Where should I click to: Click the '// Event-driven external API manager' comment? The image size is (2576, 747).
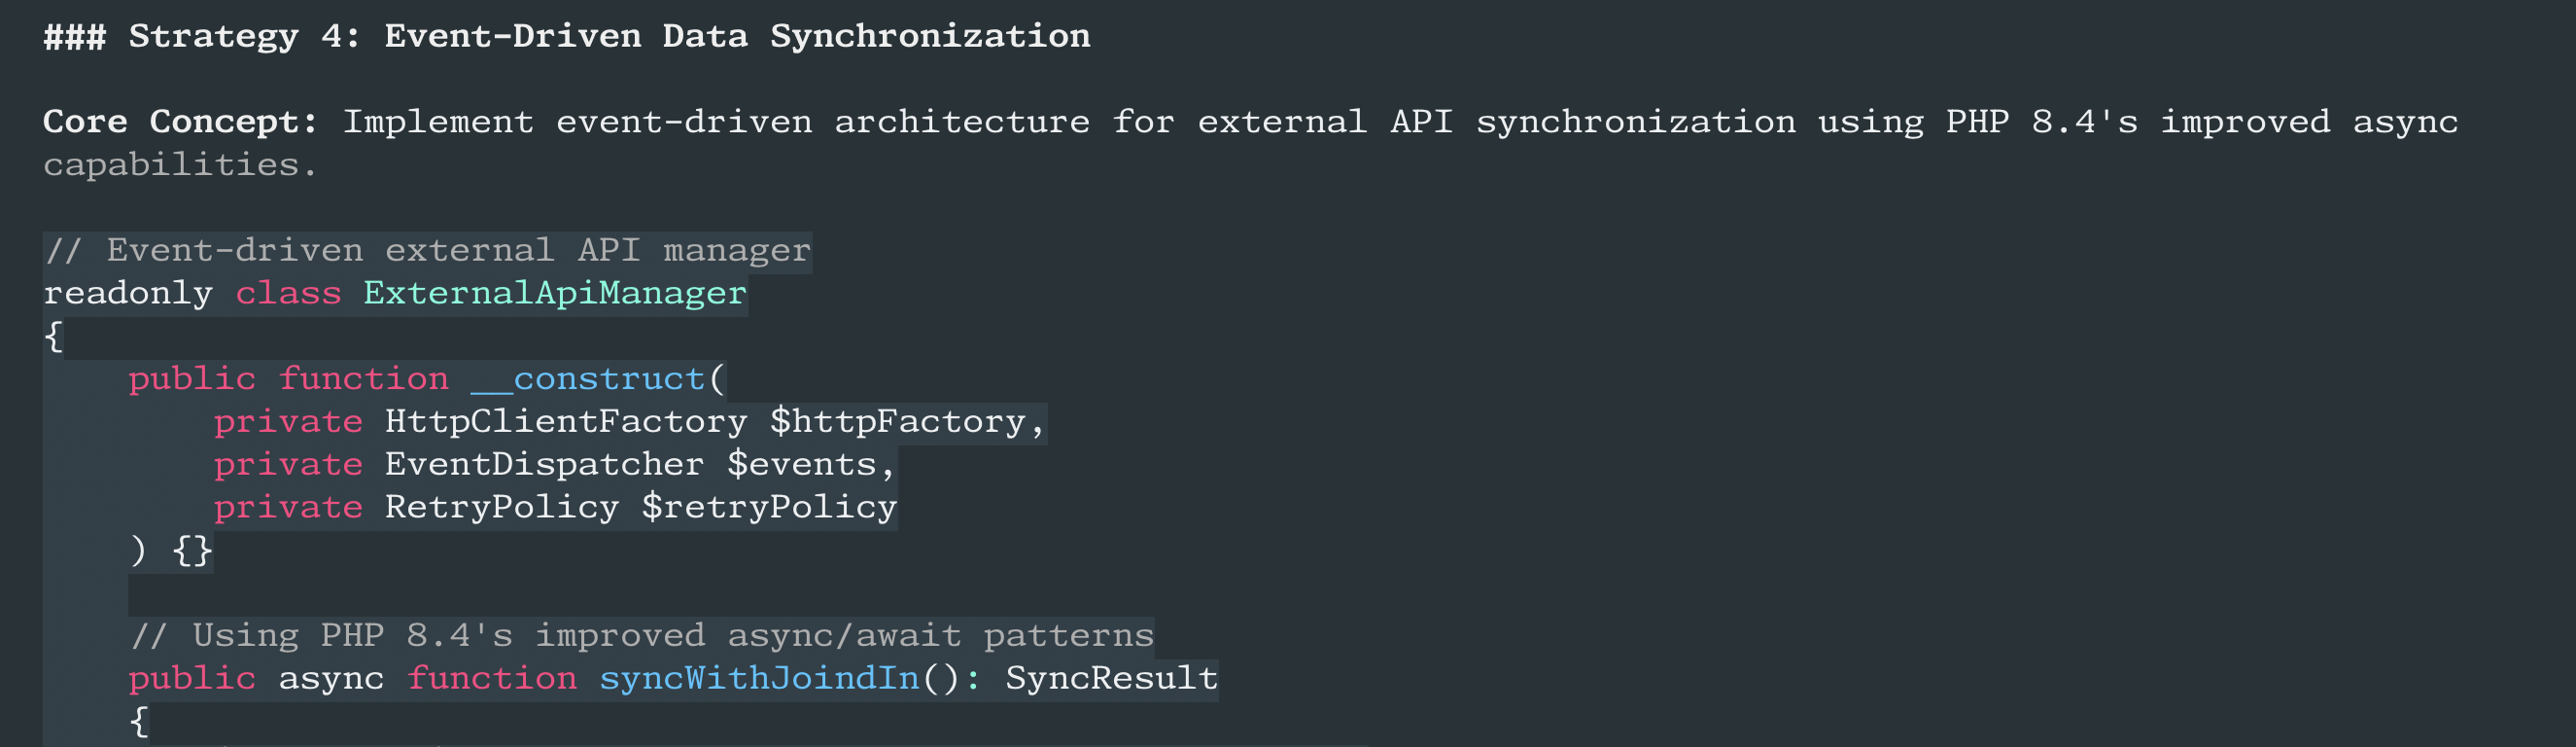point(426,250)
